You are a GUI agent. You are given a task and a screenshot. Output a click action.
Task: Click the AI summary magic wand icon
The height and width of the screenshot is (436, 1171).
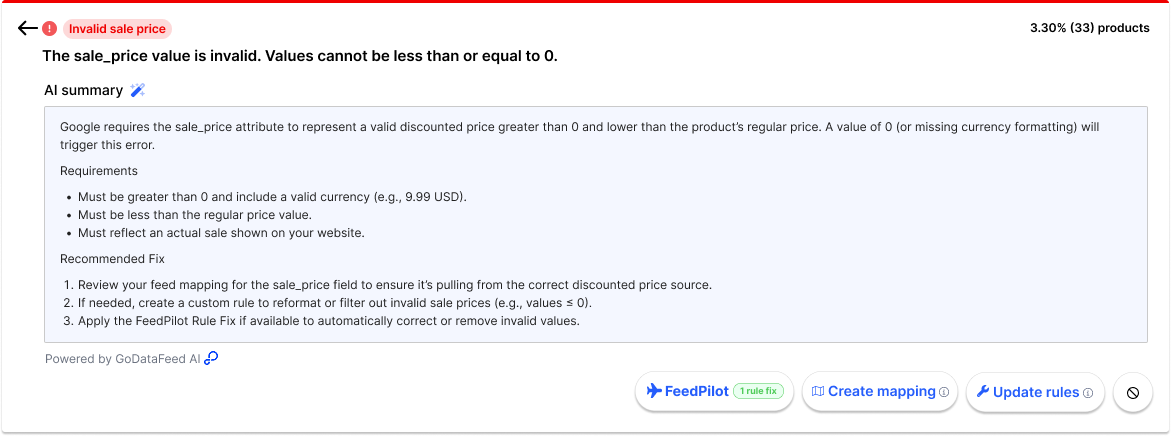(138, 91)
